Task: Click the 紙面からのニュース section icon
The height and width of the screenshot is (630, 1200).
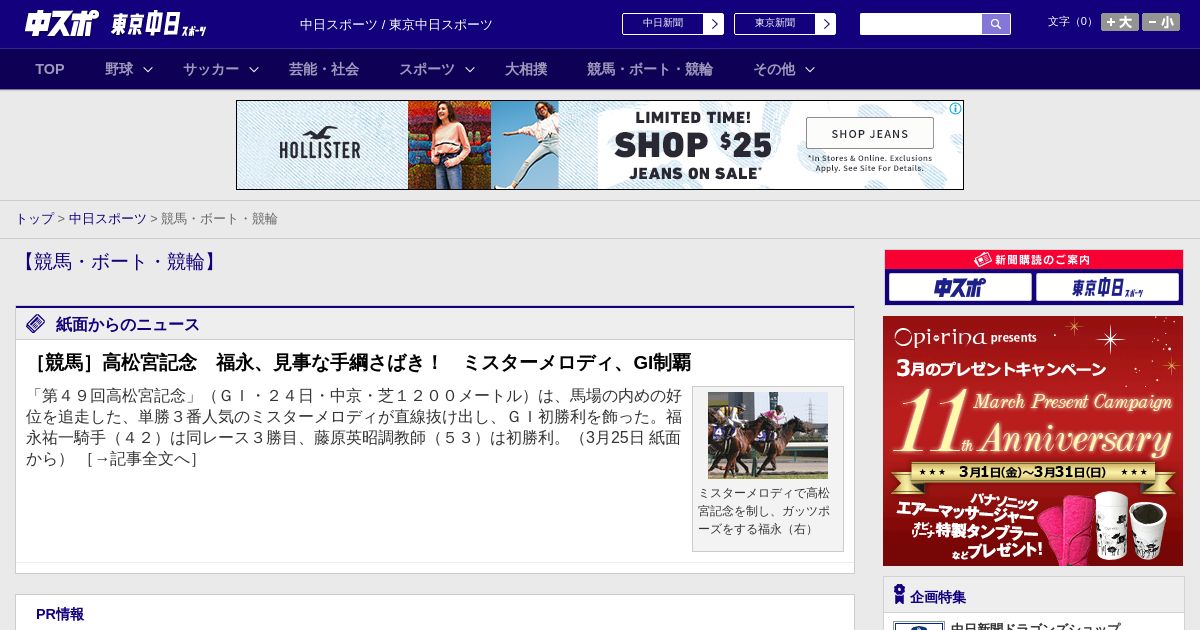Action: 36,324
